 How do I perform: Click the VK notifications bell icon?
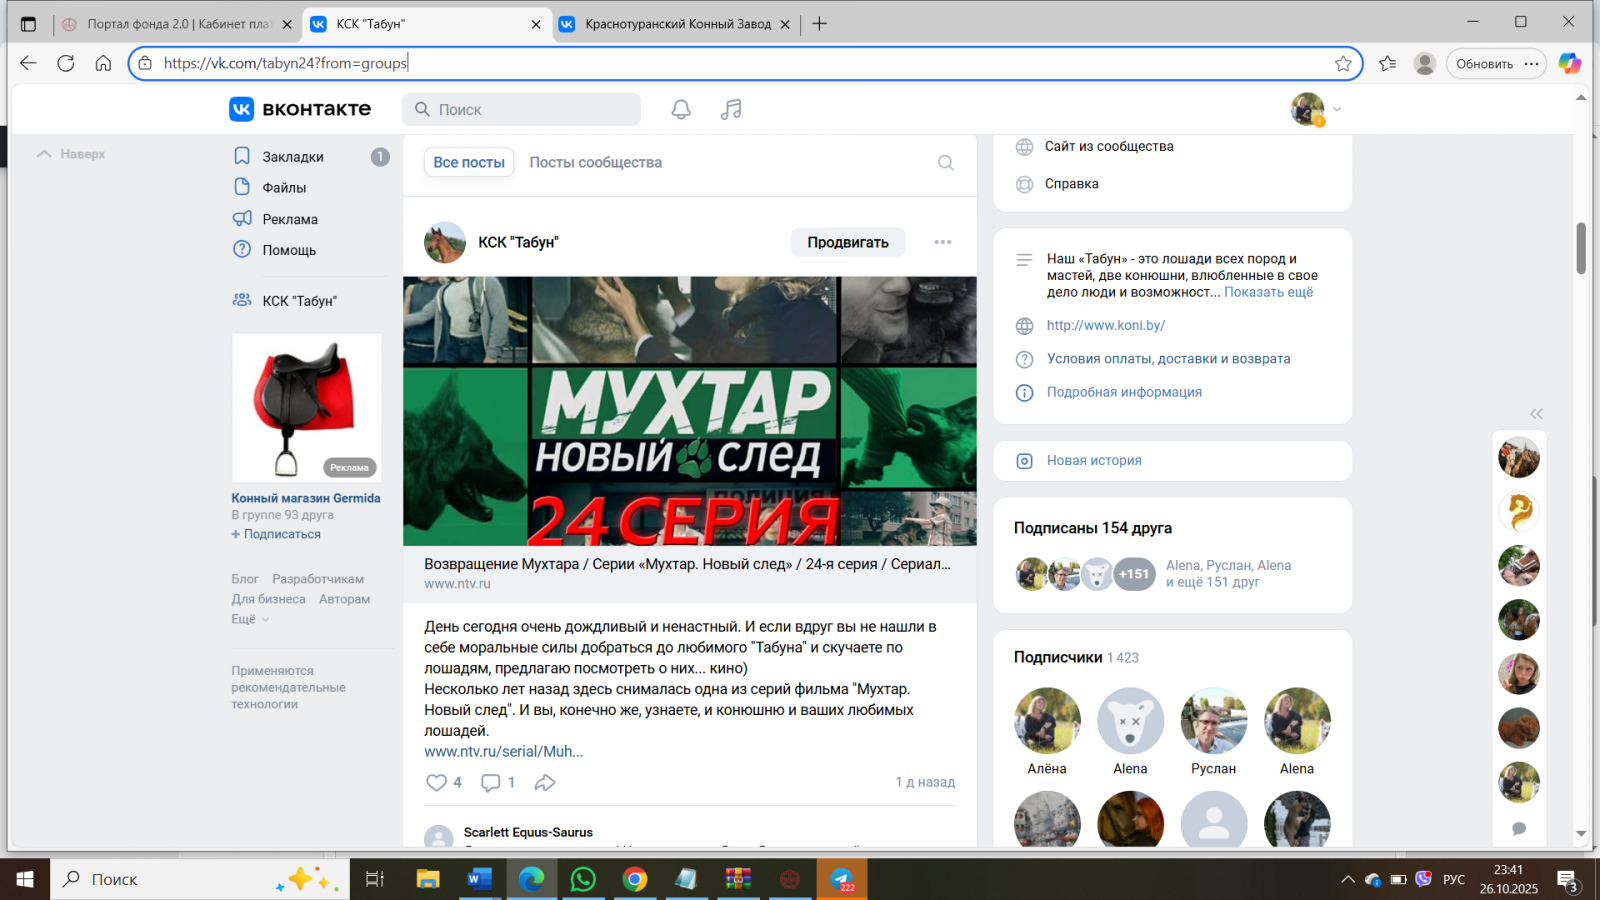point(681,110)
